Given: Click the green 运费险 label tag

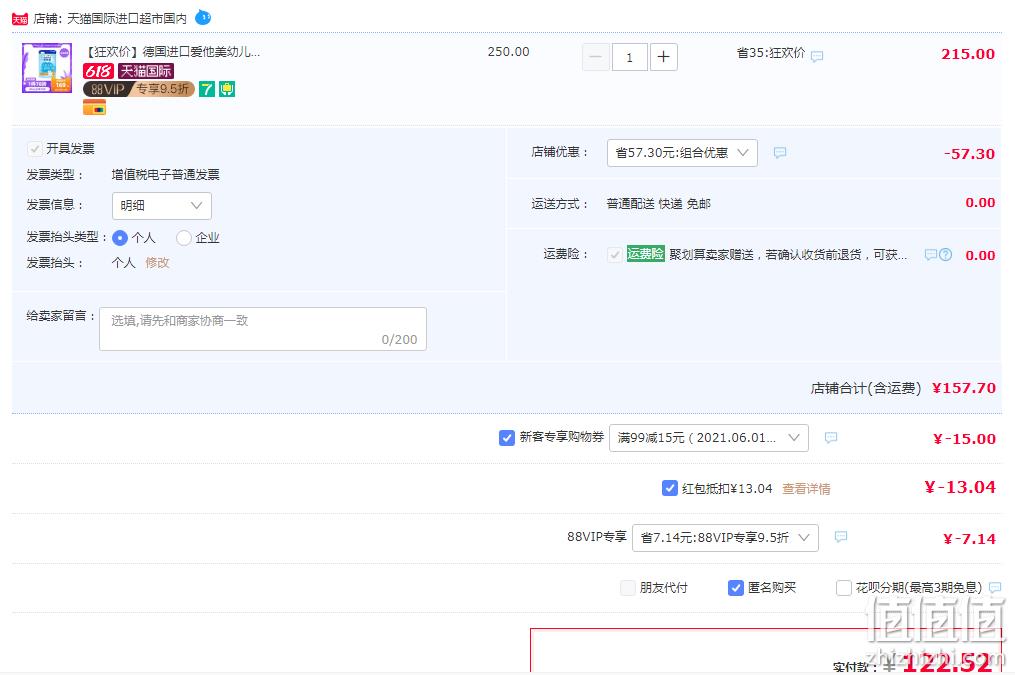Looking at the screenshot, I should [645, 254].
